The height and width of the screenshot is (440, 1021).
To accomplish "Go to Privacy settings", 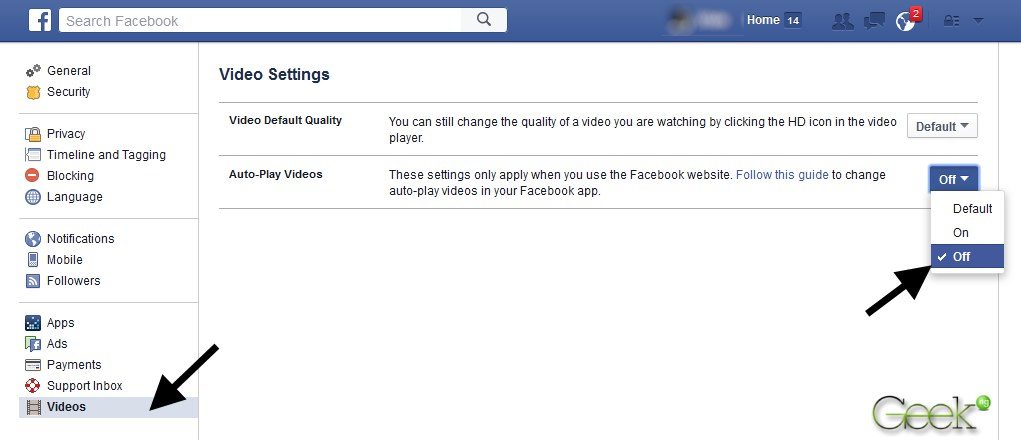I will point(66,133).
